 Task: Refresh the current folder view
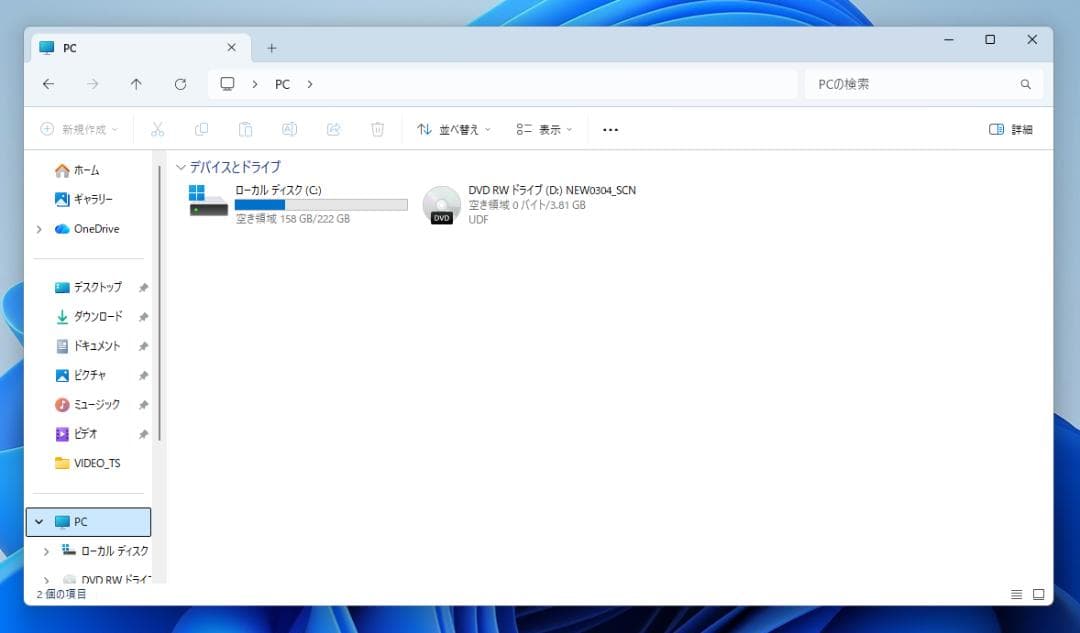click(180, 84)
